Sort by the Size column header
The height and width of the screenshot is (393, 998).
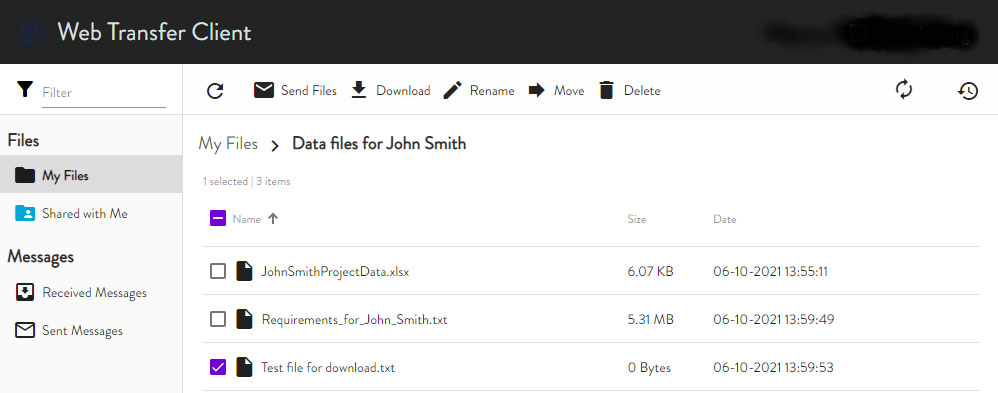pos(636,219)
